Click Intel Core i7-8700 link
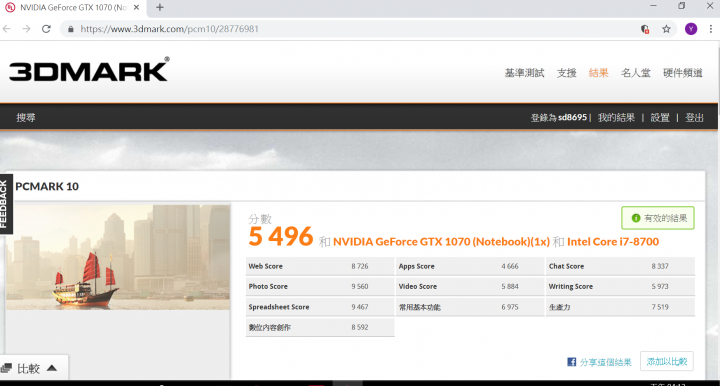Viewport: 720px width, 386px height. tap(613, 242)
